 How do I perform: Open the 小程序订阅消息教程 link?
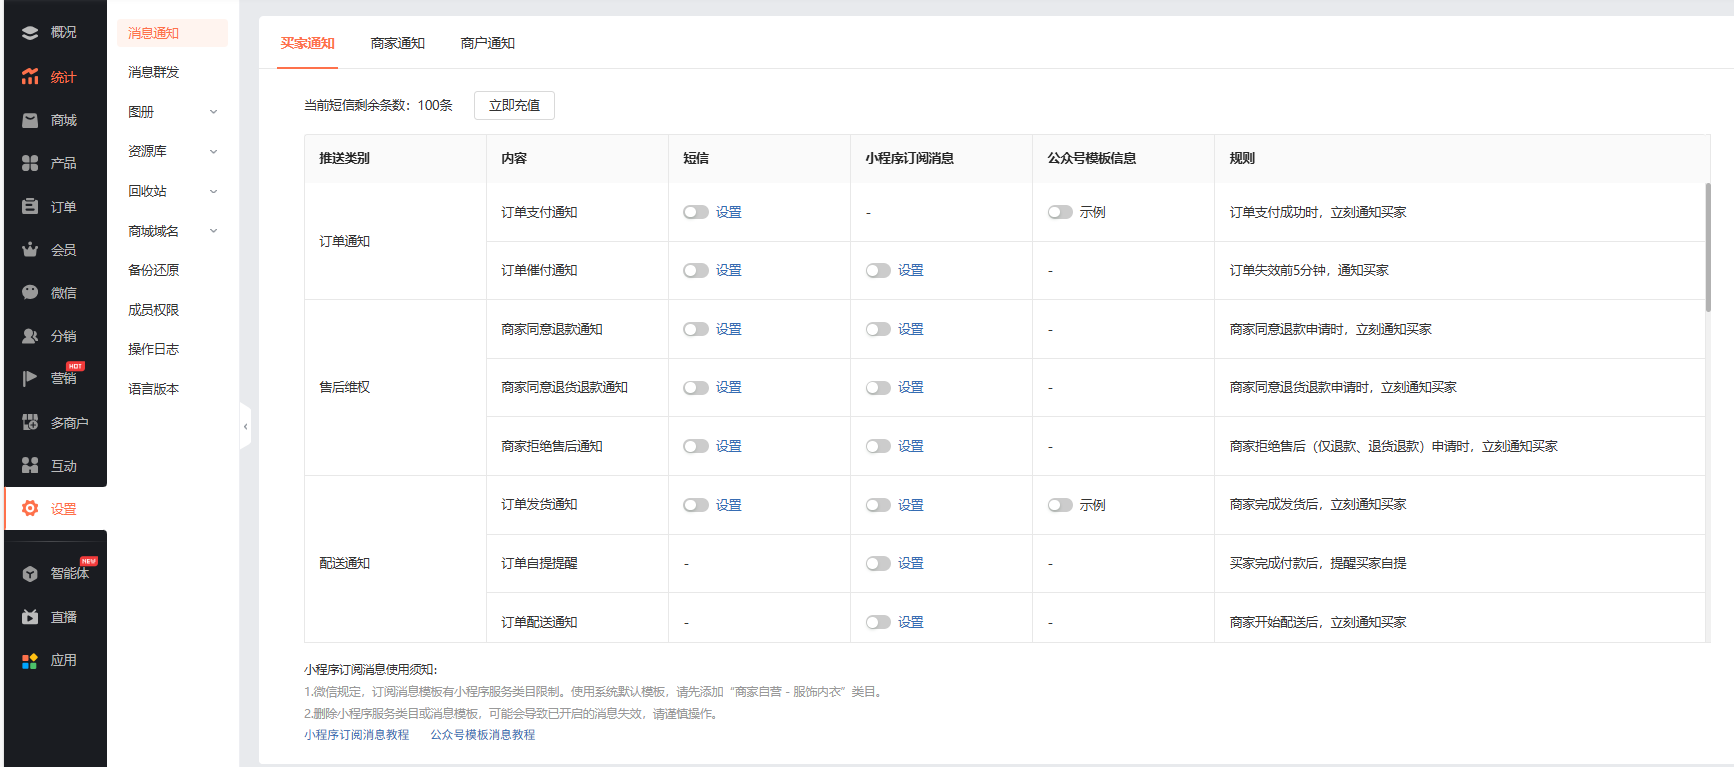tap(357, 735)
